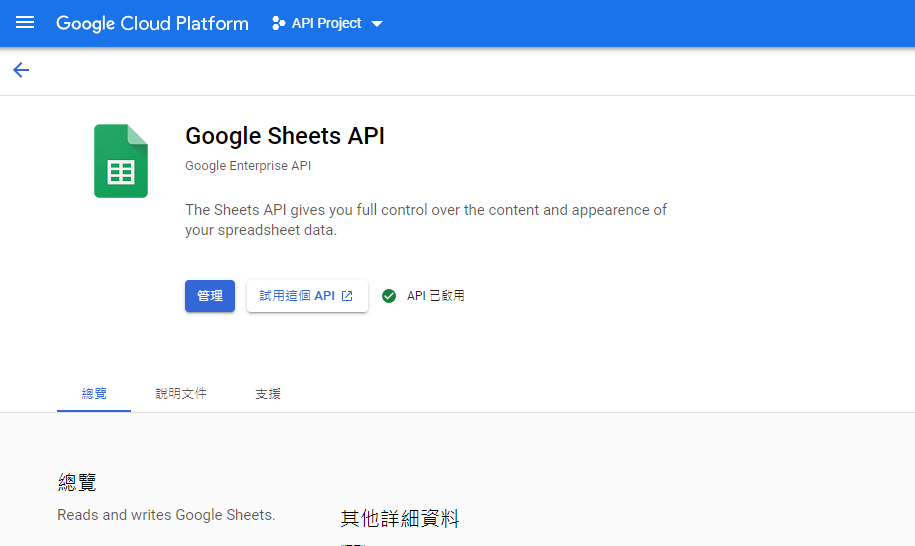Select the 總覽 tab

94,394
